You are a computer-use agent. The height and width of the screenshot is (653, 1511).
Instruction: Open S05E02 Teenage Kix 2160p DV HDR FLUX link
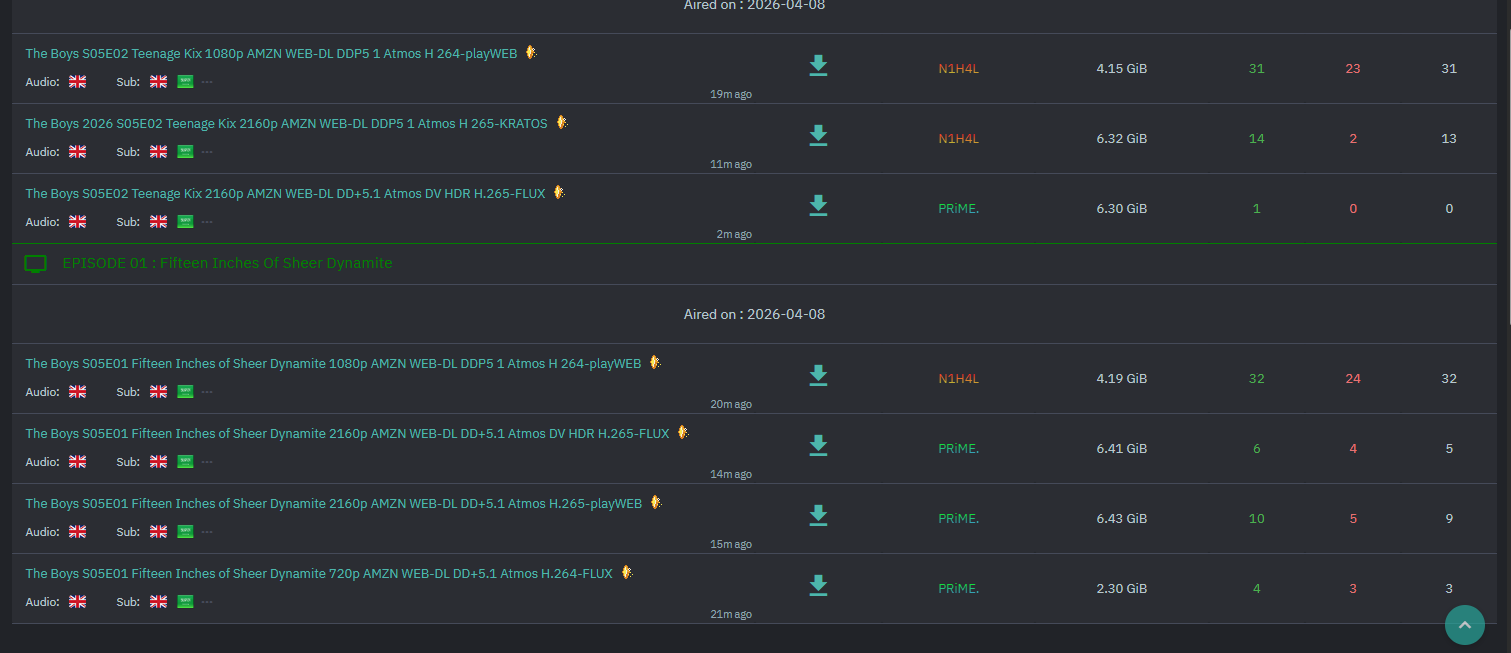coord(285,194)
